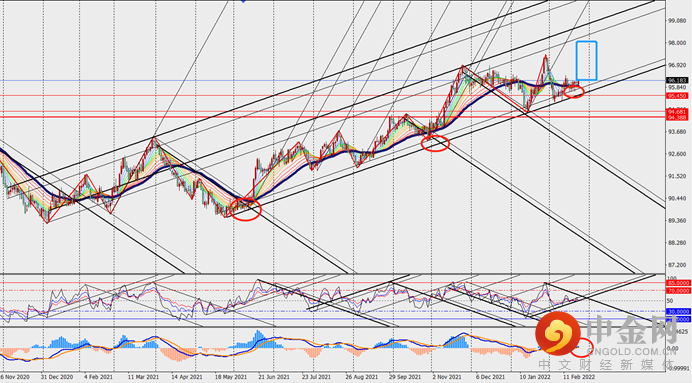Click the 10 Jan 2022 date label
The image size is (692, 383).
[x=534, y=377]
